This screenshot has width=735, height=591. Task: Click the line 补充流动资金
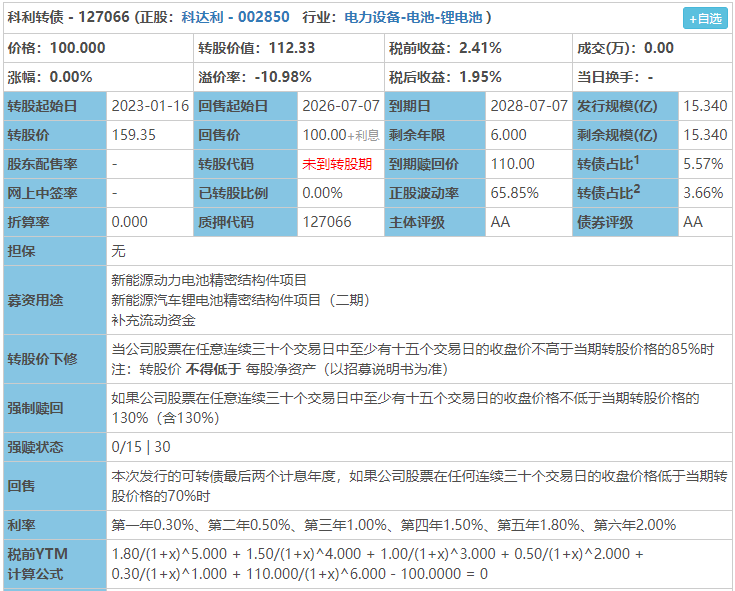pos(153,320)
